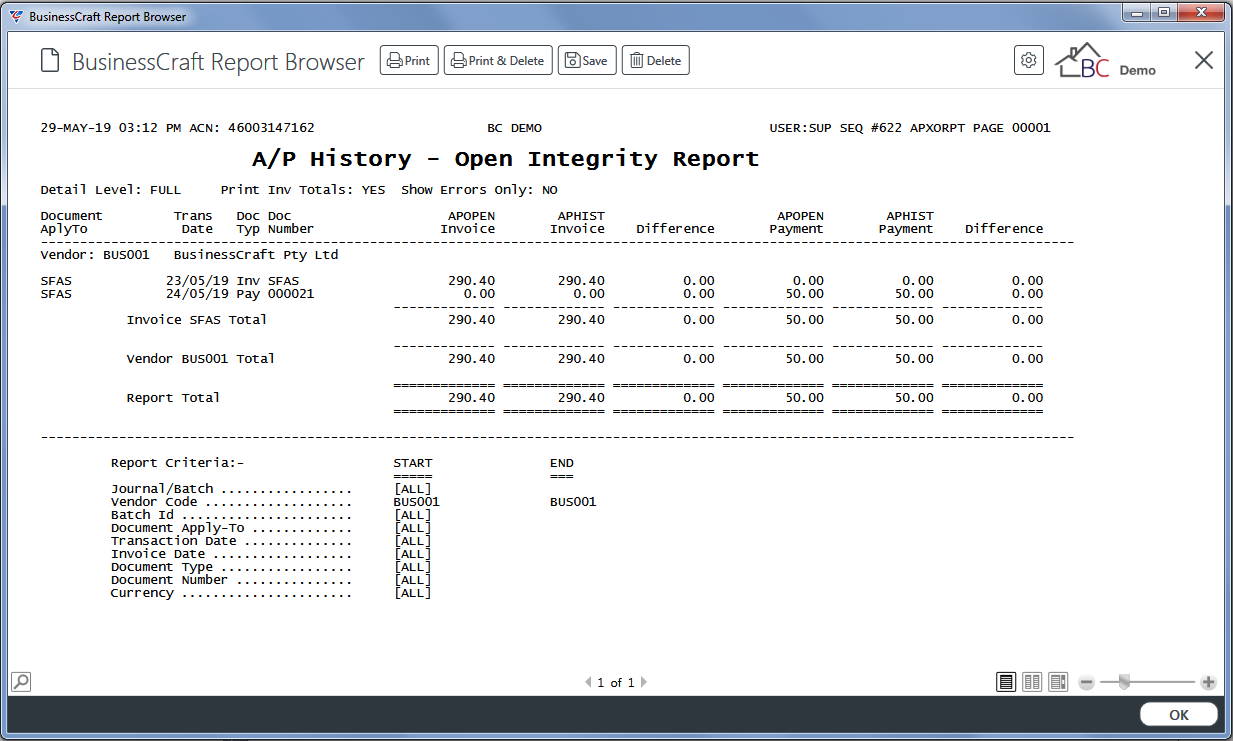
Task: Click the "Report Total" row label
Action: point(173,398)
